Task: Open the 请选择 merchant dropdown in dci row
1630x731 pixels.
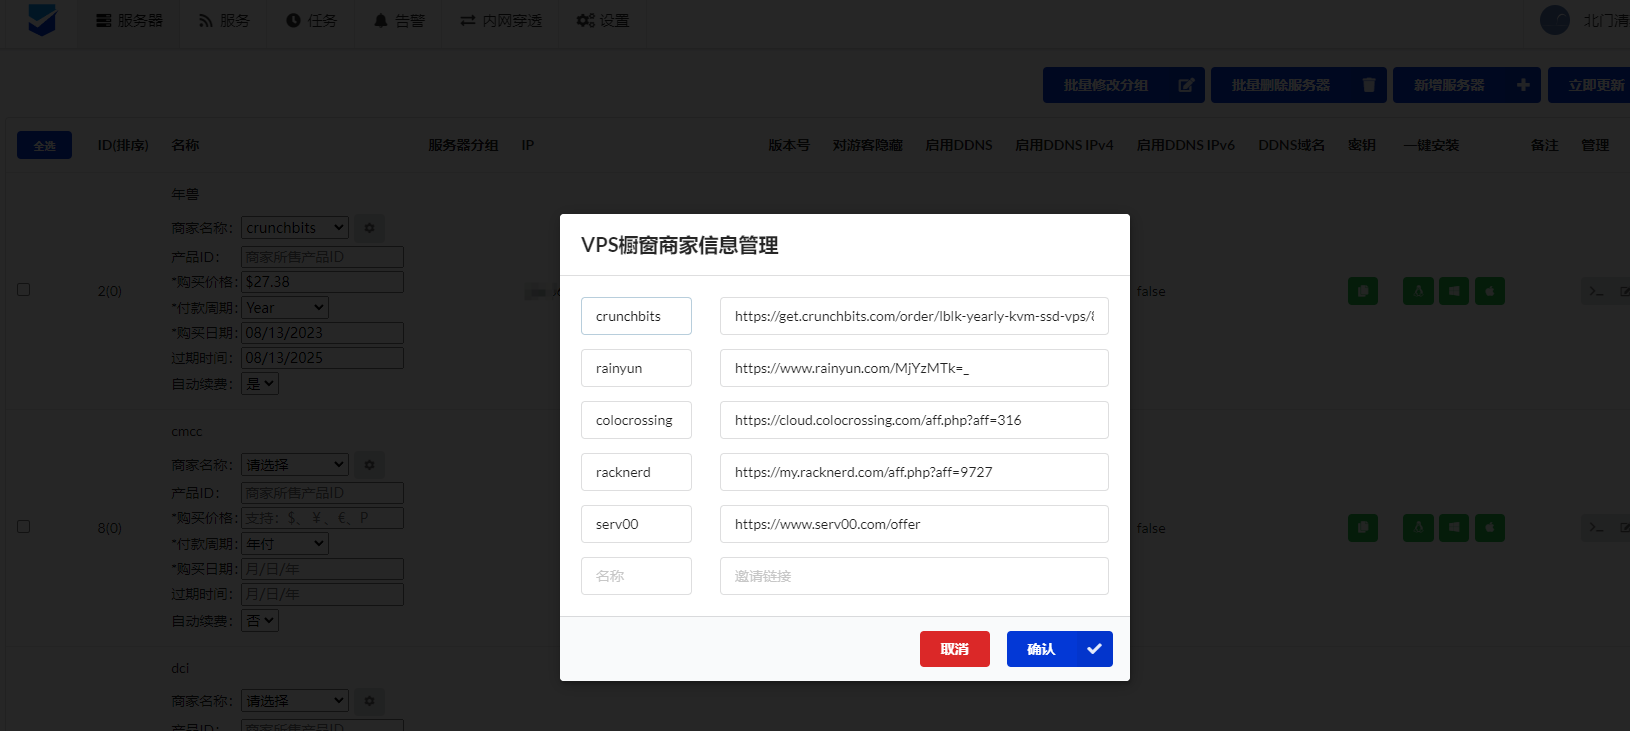Action: [x=295, y=701]
